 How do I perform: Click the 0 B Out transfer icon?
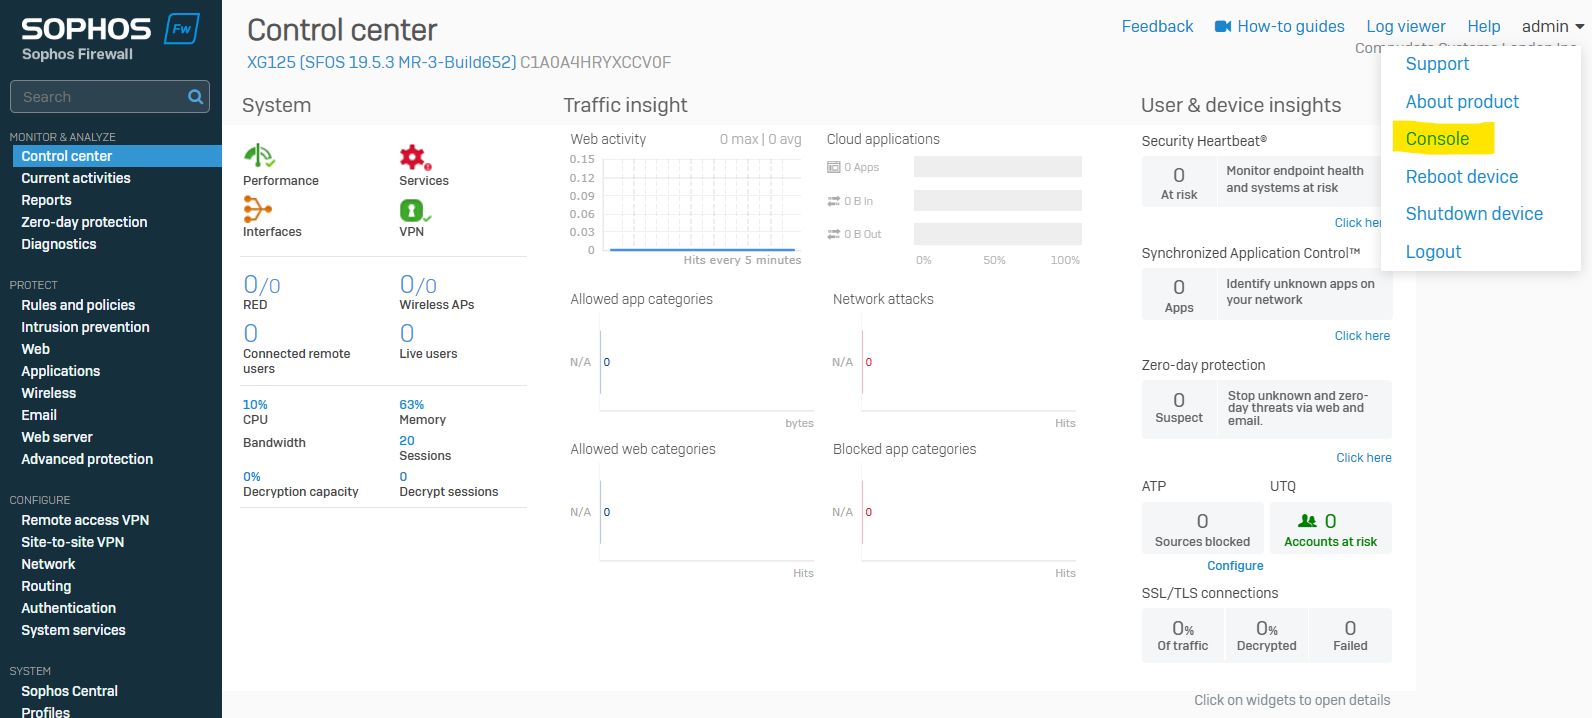pyautogui.click(x=833, y=234)
